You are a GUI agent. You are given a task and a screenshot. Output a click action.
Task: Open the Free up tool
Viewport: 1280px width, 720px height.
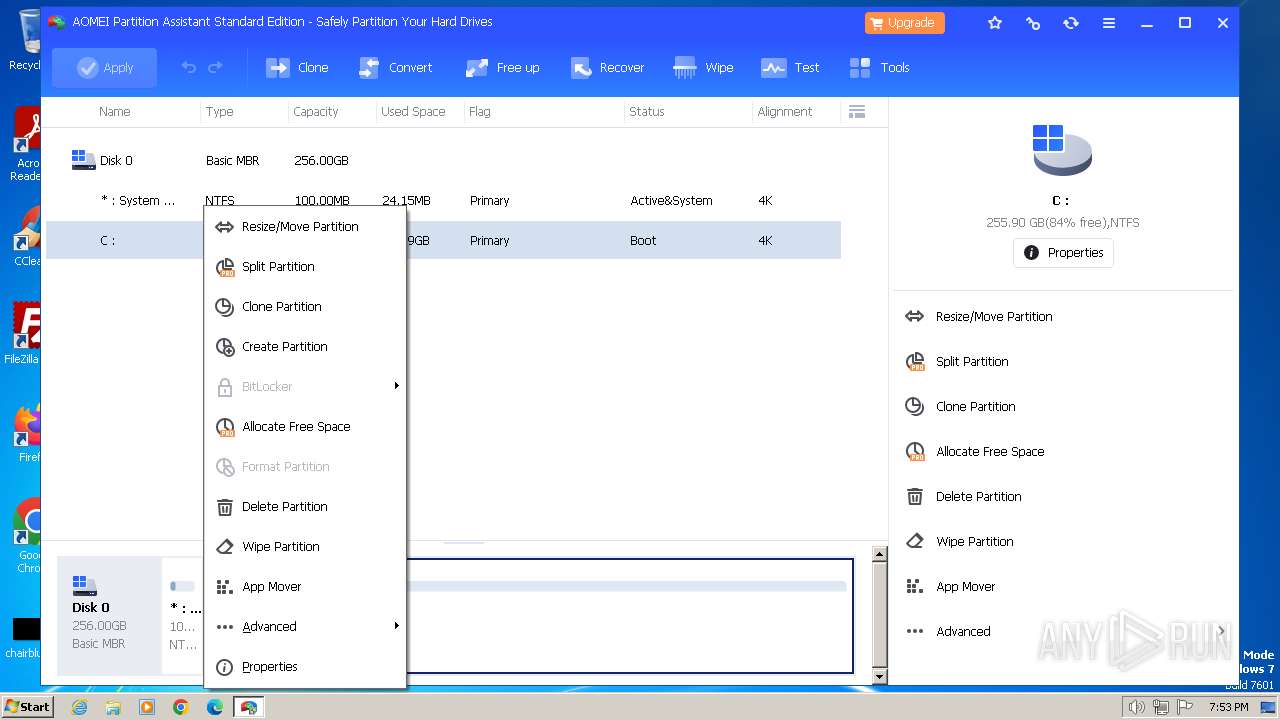[x=502, y=68]
